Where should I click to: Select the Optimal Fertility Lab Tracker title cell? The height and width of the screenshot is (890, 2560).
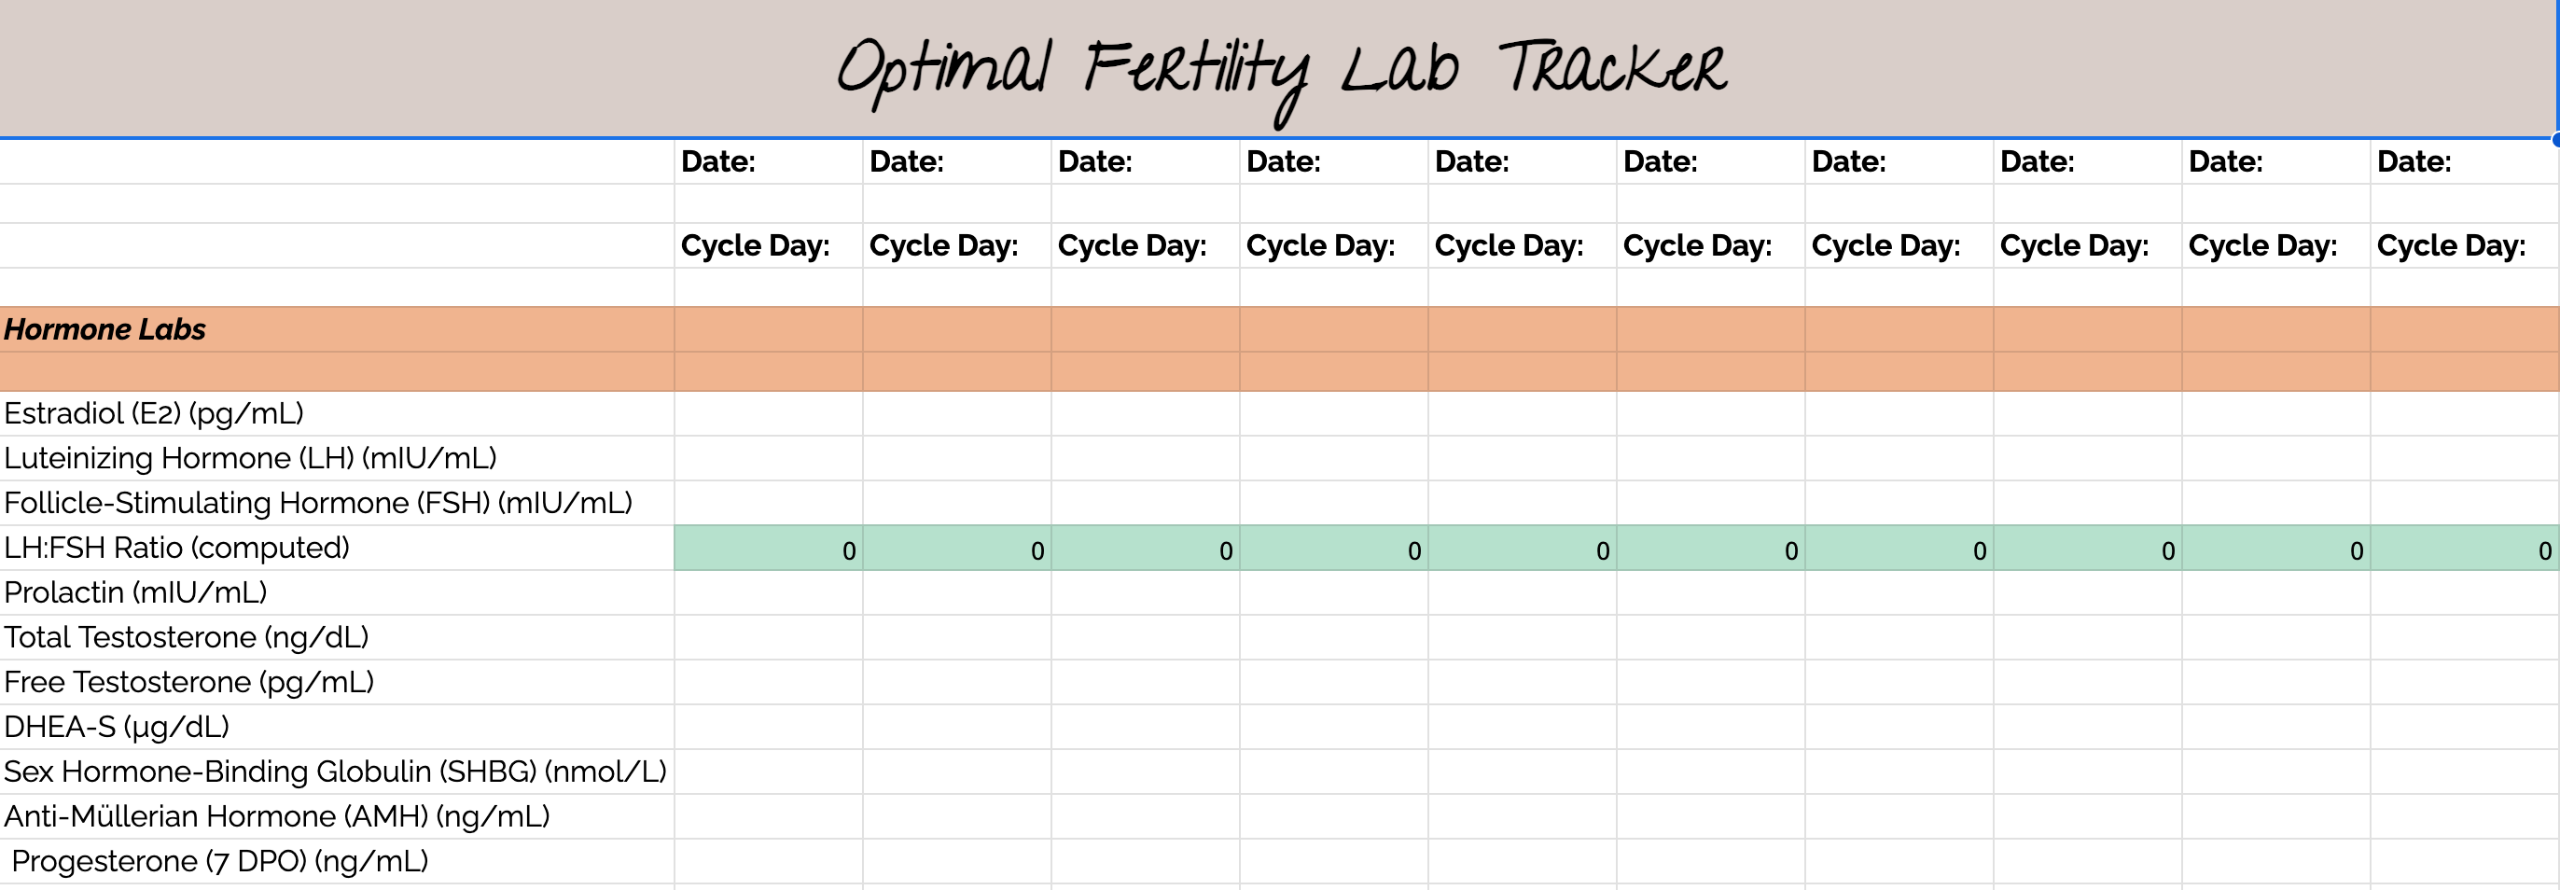1279,68
